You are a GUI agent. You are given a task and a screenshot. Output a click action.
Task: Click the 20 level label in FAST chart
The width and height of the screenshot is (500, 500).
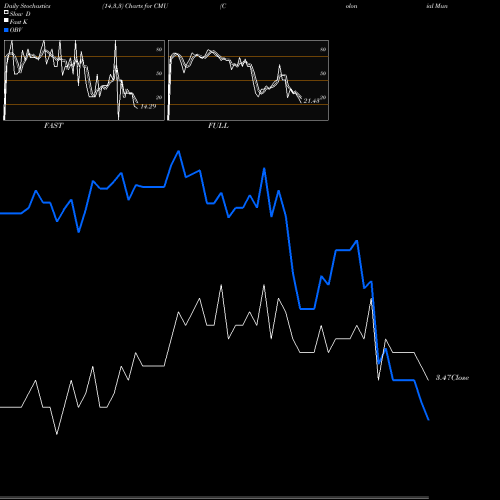159,97
